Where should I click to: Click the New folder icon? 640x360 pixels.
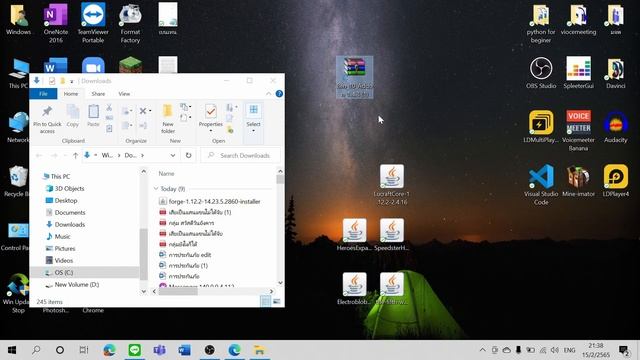point(168,111)
